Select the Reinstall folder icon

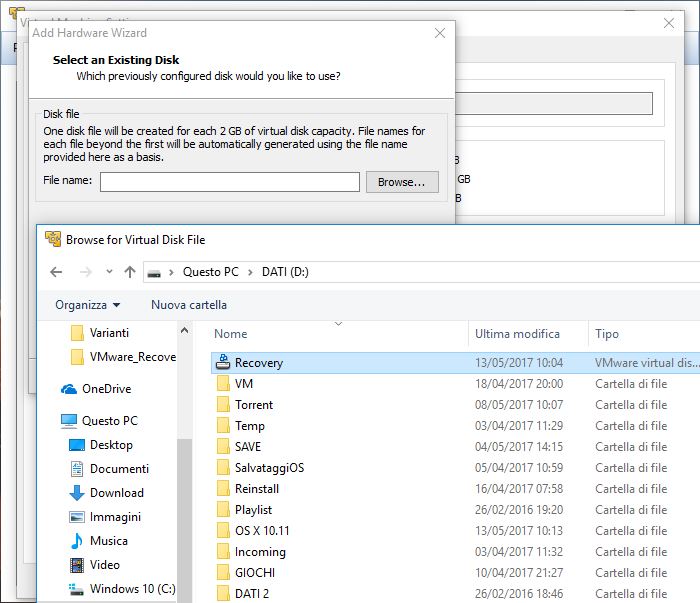(223, 488)
